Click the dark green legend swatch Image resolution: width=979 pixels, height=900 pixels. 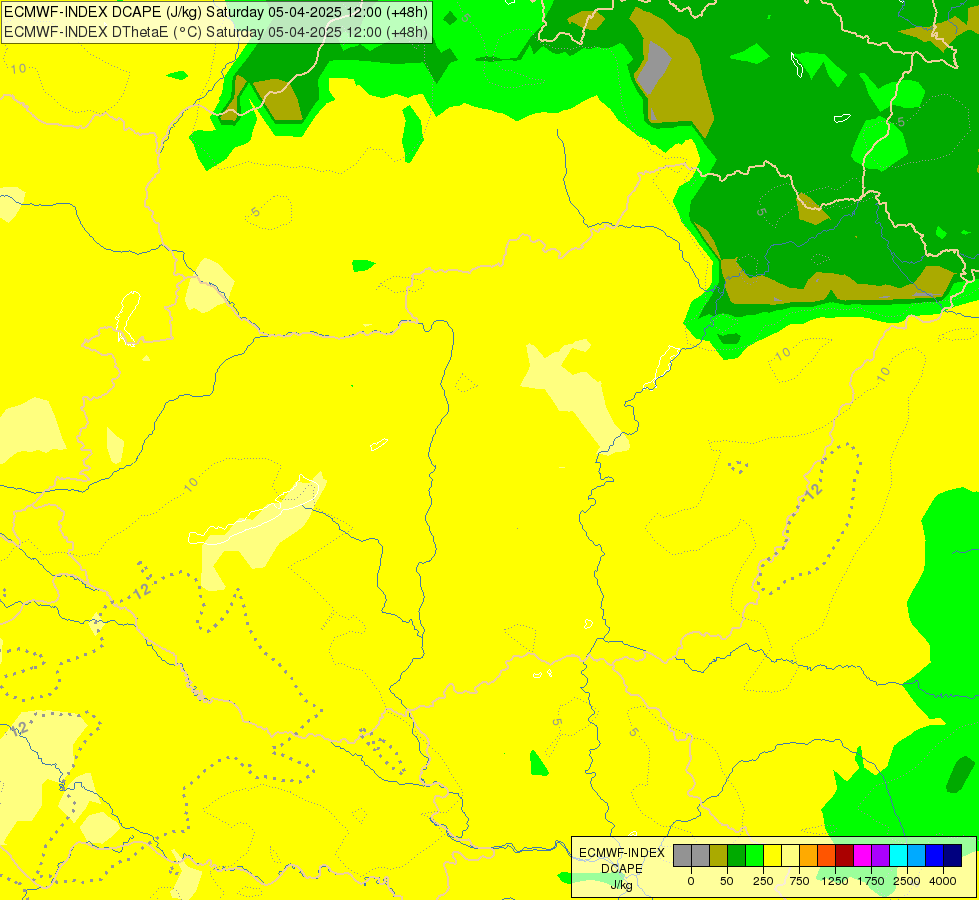click(x=736, y=855)
